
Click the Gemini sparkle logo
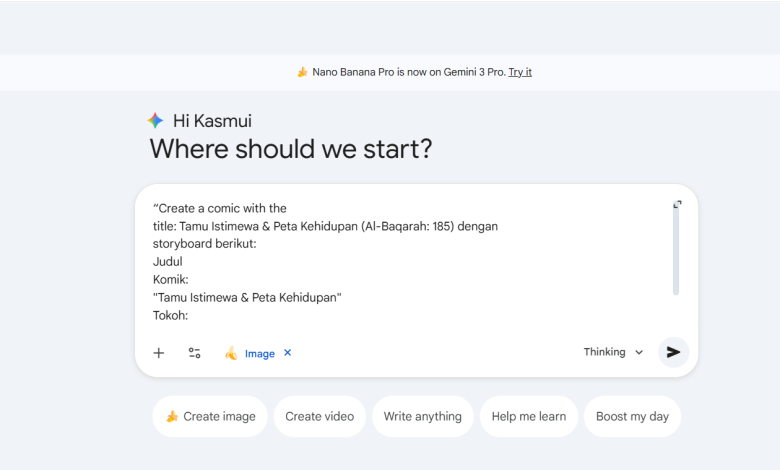[155, 121]
